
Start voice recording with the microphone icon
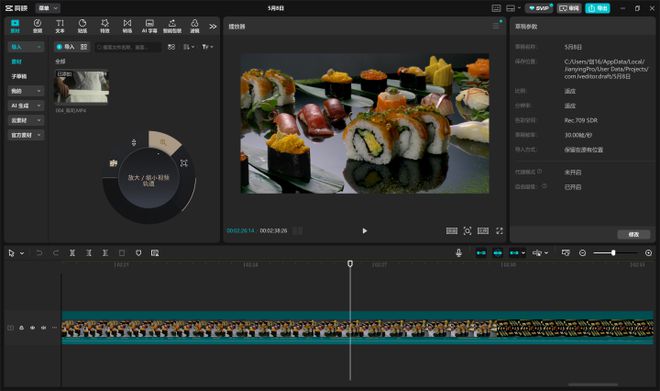click(x=459, y=253)
